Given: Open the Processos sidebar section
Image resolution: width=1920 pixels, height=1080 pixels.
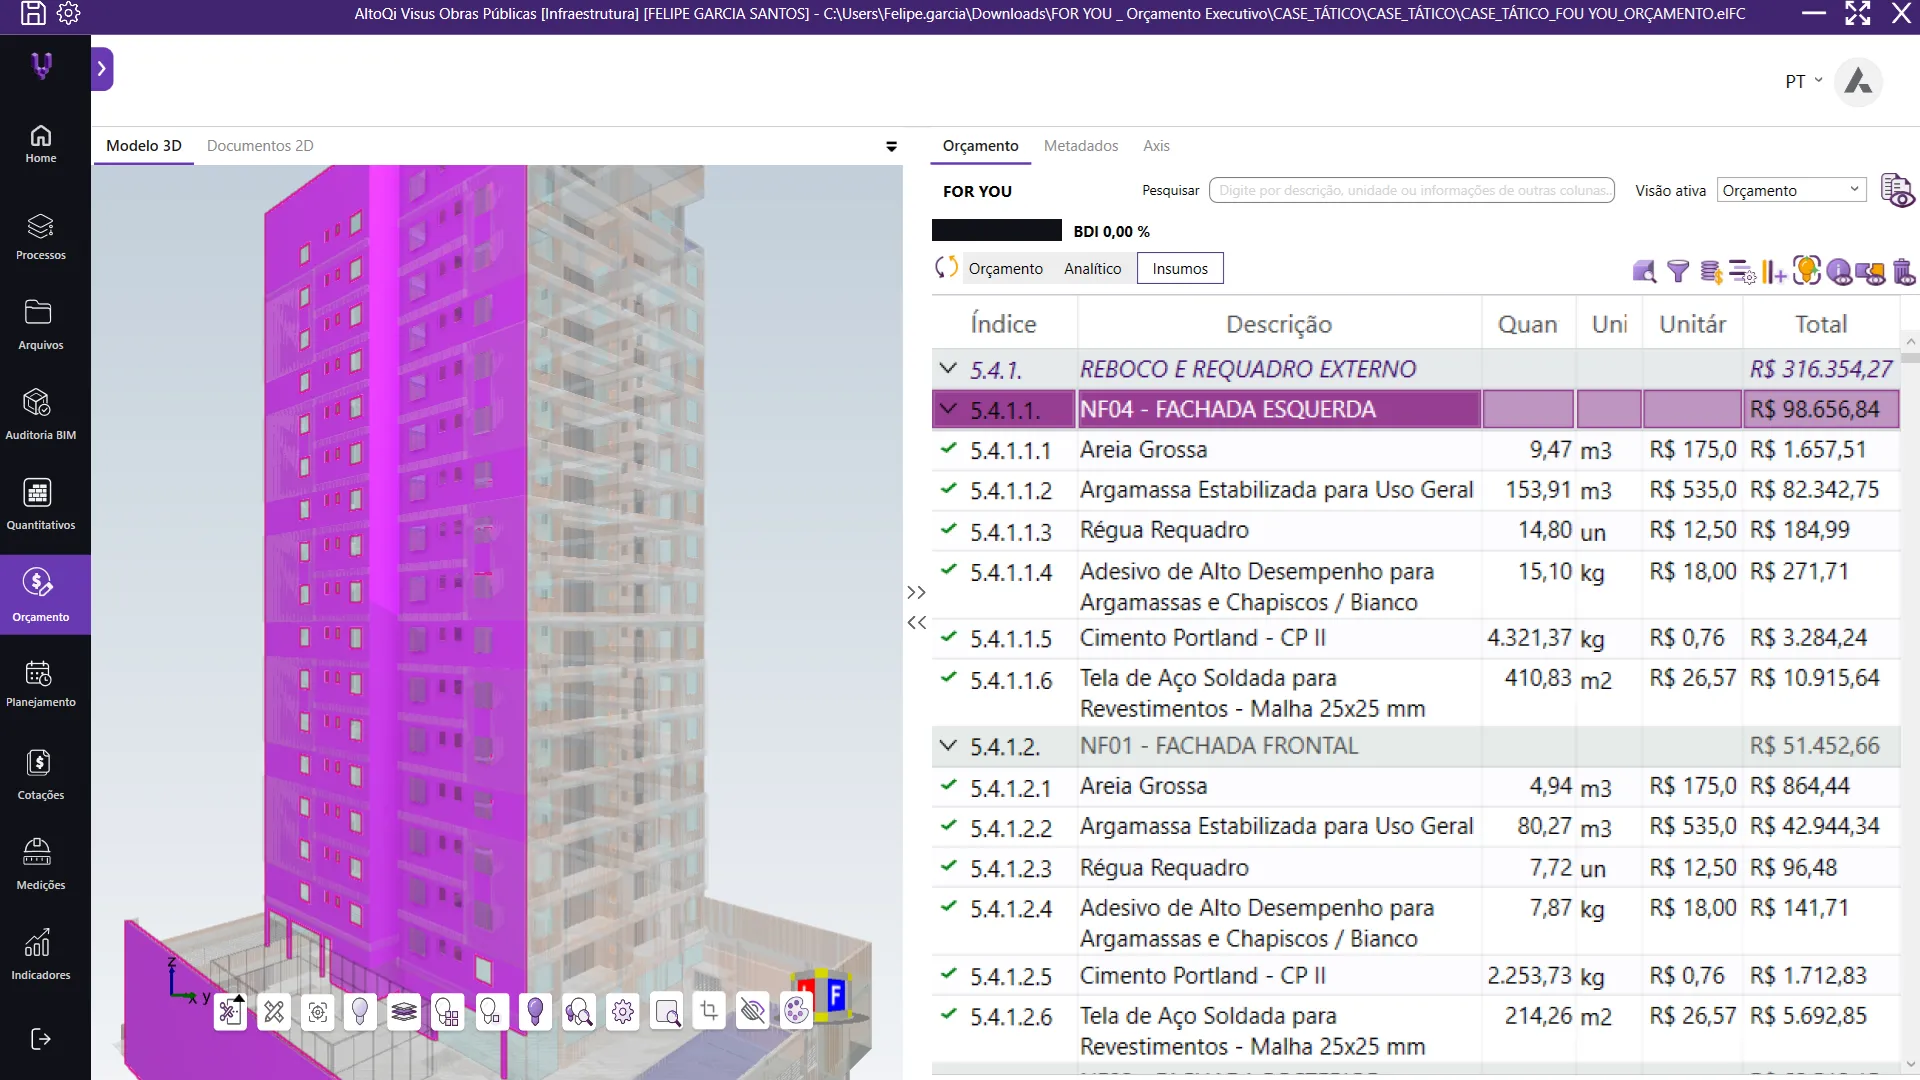Looking at the screenshot, I should pyautogui.click(x=40, y=237).
